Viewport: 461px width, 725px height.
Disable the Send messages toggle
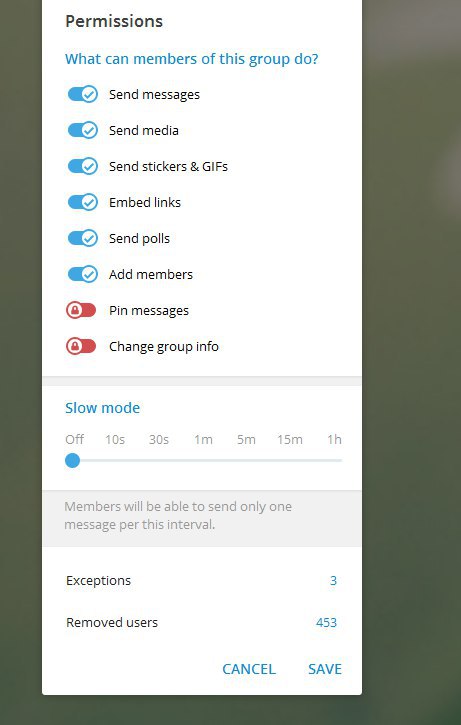click(83, 94)
